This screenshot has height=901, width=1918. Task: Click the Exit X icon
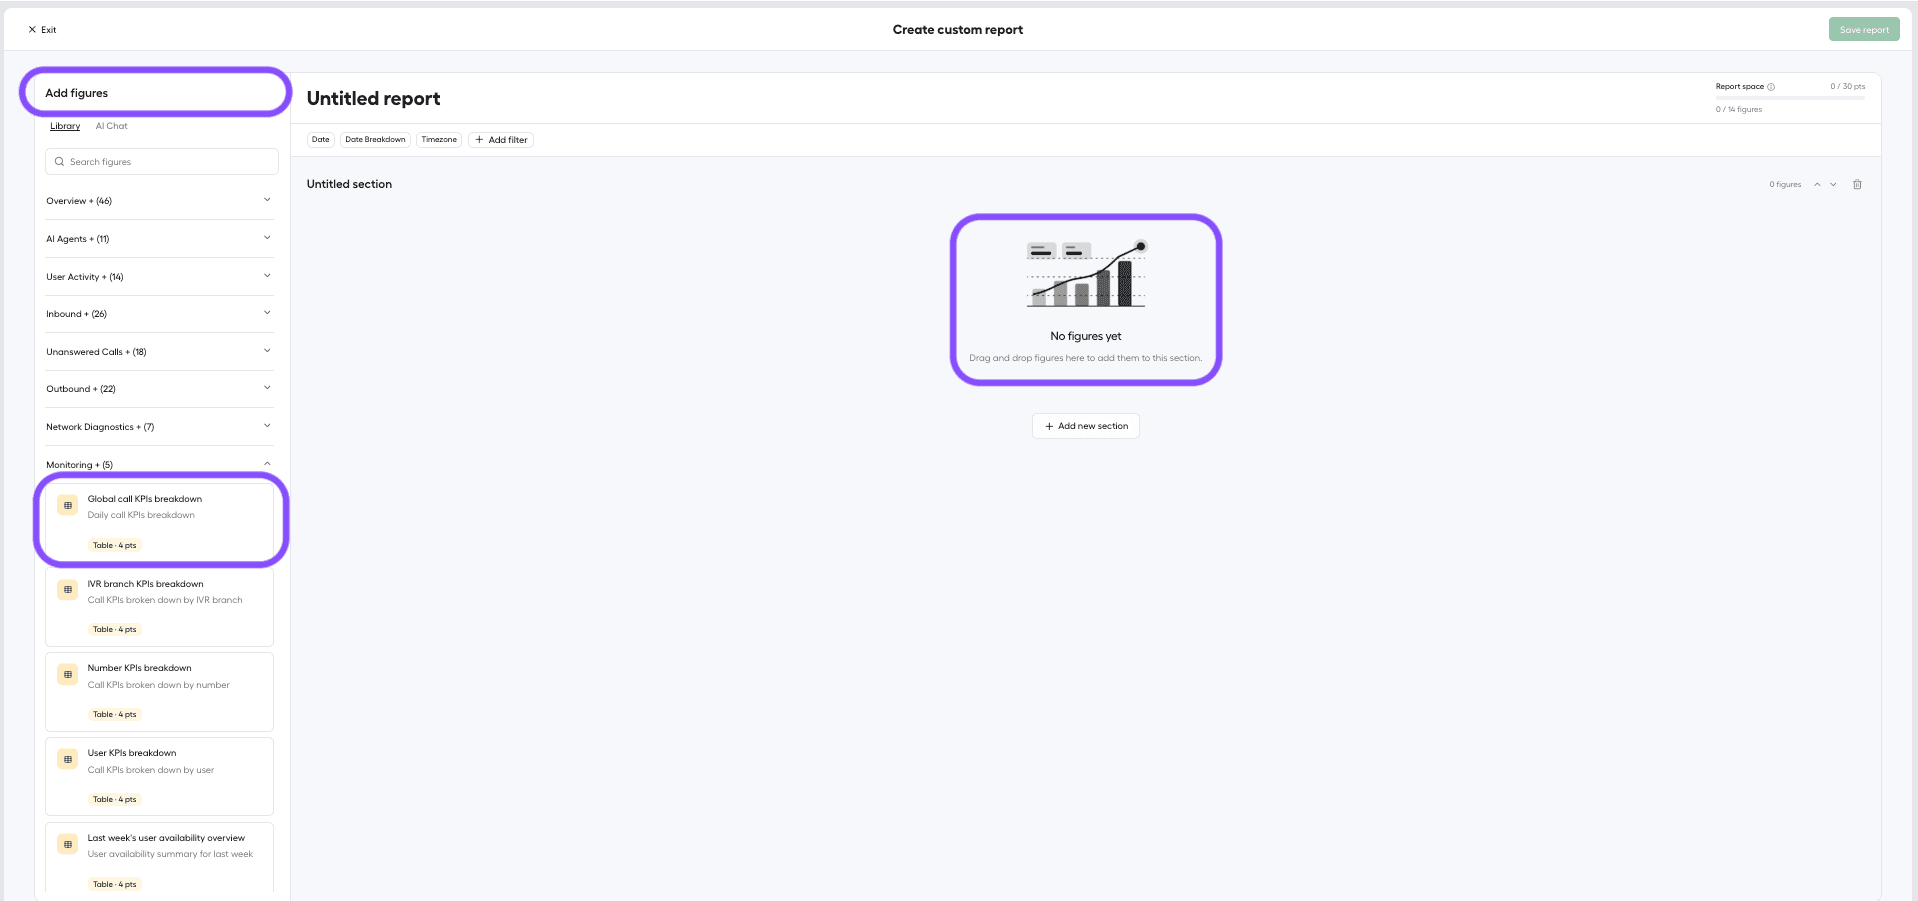[x=32, y=30]
